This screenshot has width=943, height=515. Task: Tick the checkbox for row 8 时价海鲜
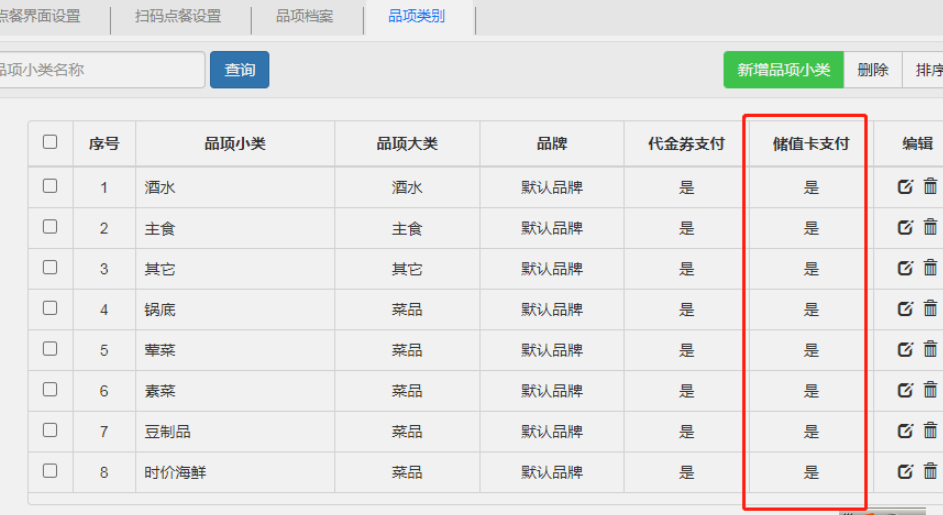50,471
